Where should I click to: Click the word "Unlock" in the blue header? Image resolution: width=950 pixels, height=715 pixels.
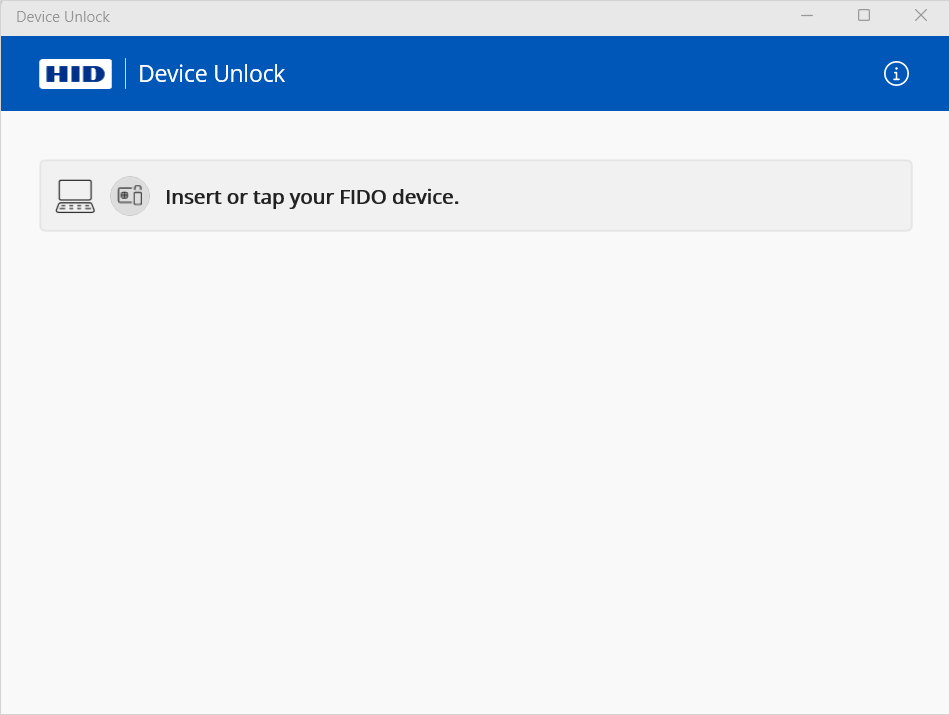point(252,74)
